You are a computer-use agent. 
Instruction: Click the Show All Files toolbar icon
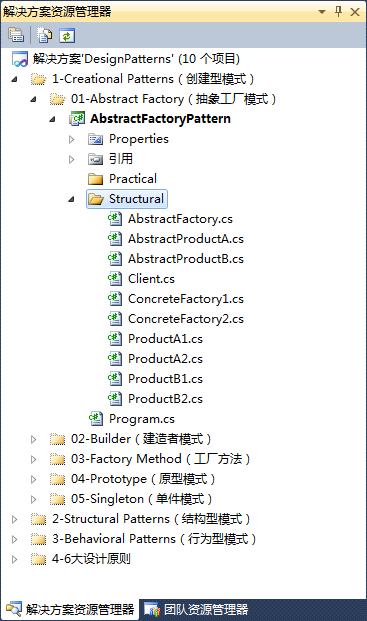click(44, 35)
